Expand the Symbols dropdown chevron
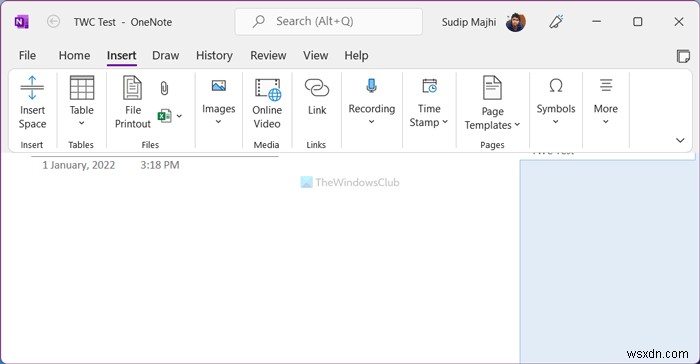The height and width of the screenshot is (364, 700). (x=556, y=121)
